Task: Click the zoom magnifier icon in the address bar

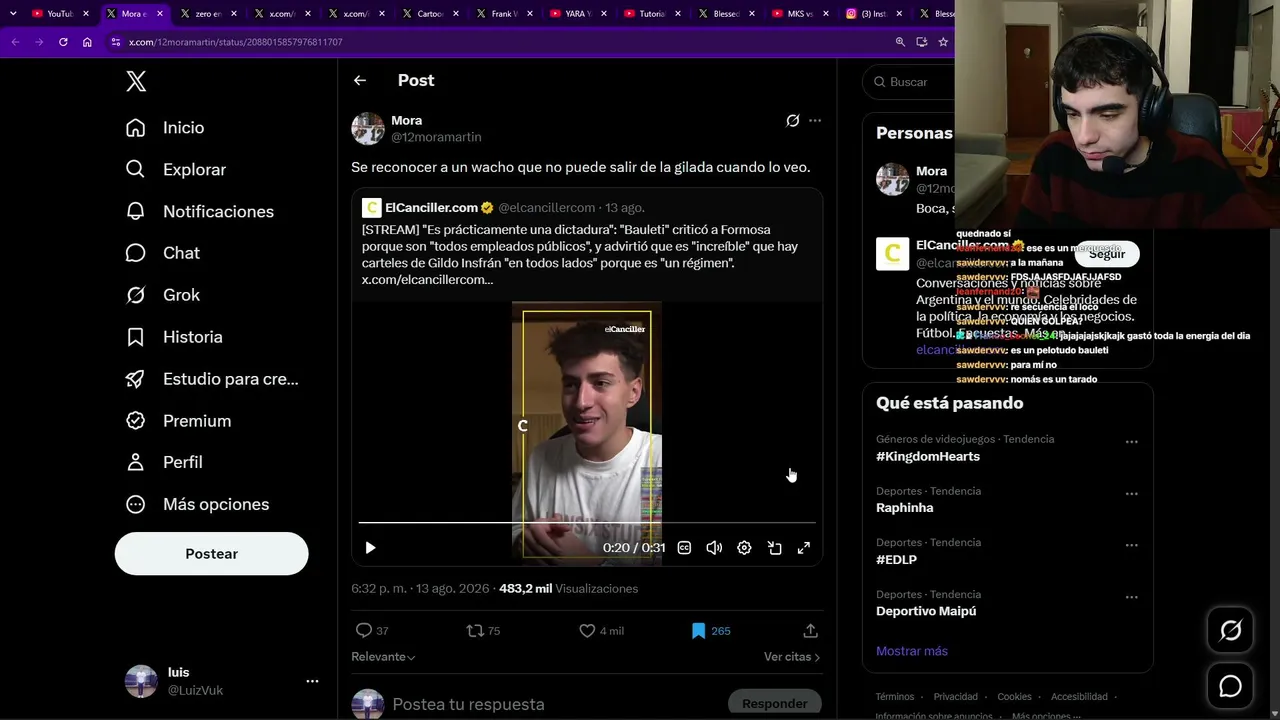Action: tap(900, 42)
